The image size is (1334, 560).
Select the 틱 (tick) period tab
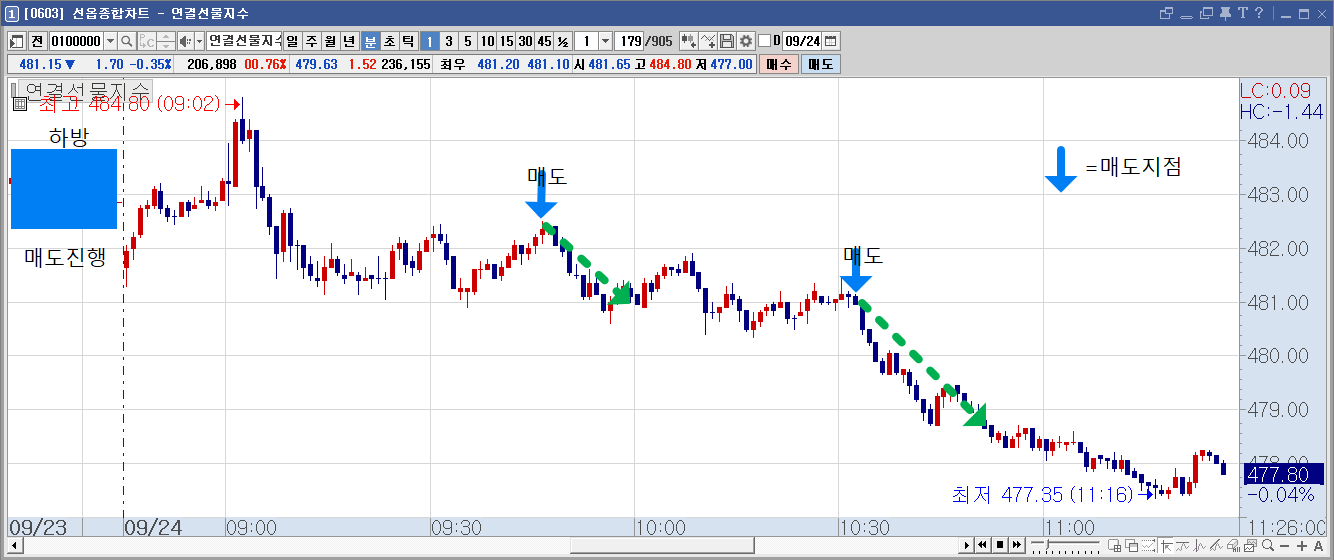pyautogui.click(x=408, y=41)
